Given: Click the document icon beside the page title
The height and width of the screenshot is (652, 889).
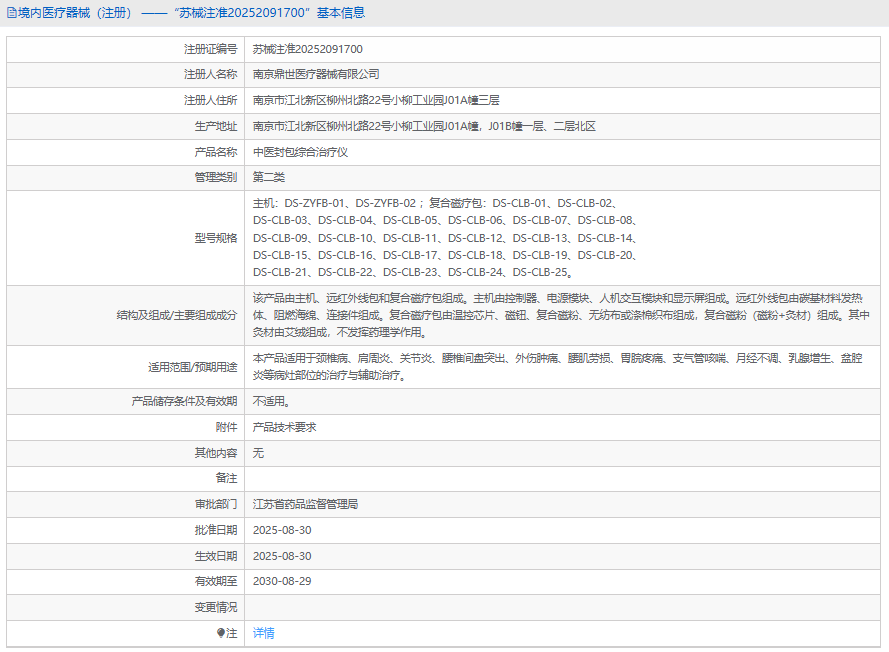Looking at the screenshot, I should click(11, 13).
